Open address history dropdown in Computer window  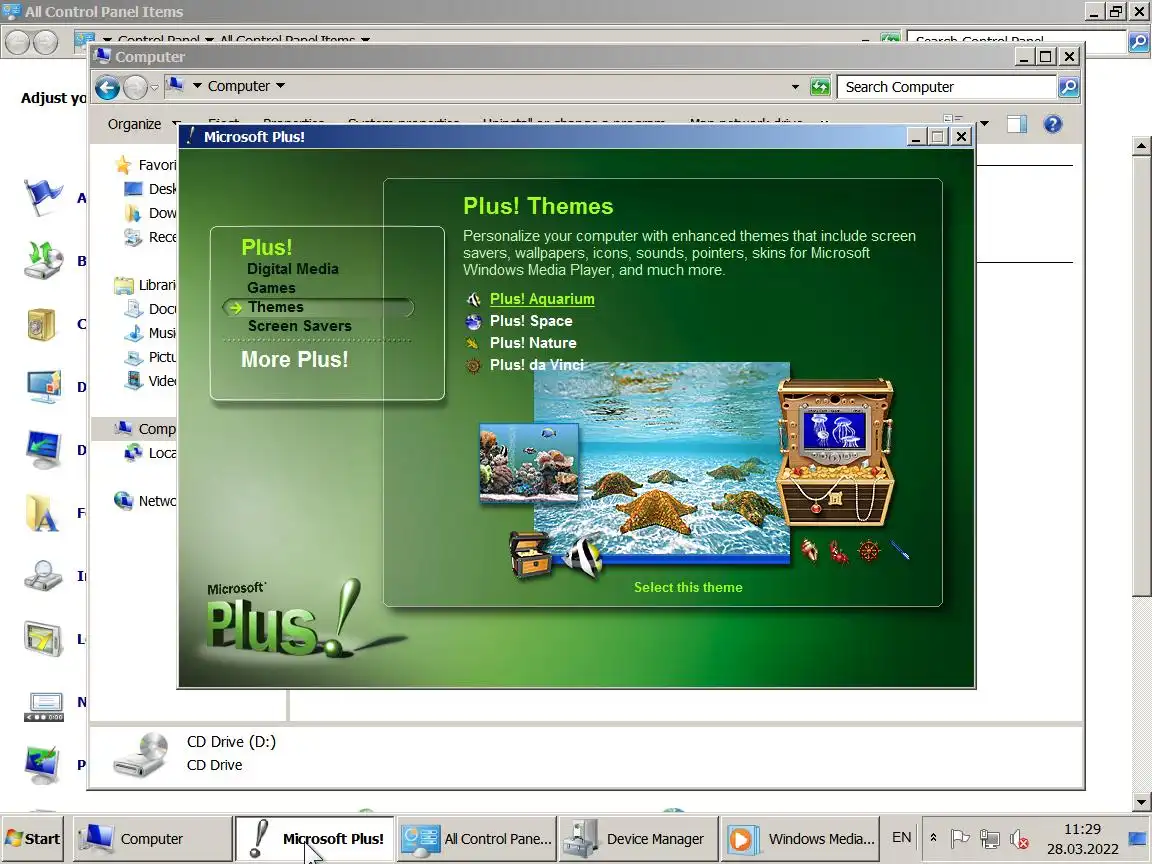795,87
